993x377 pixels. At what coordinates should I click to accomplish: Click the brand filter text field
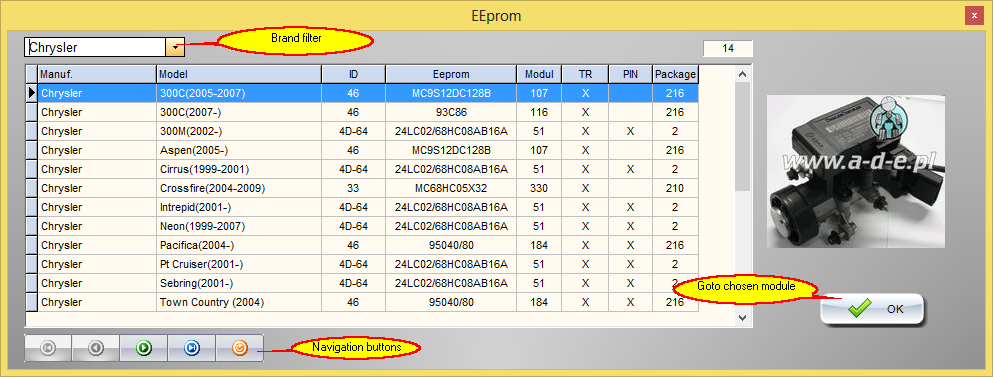pos(96,47)
